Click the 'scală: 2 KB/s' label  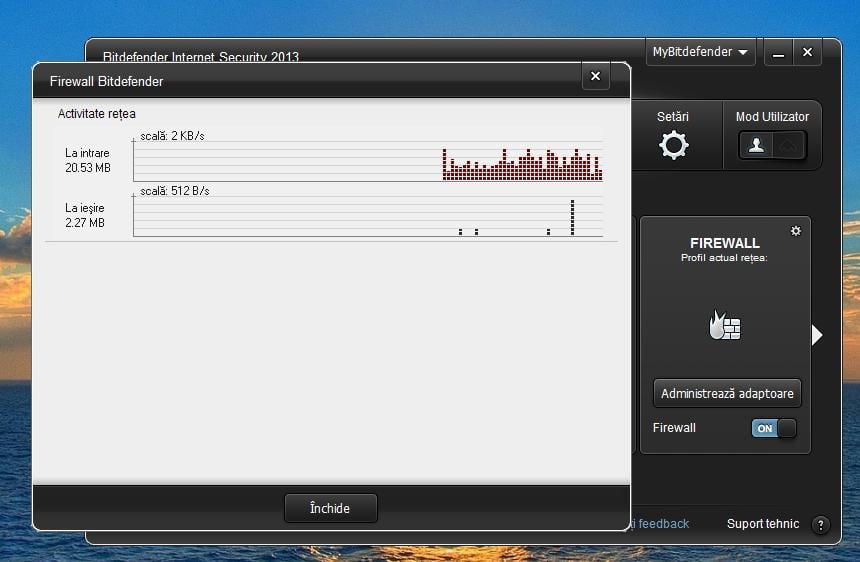(172, 135)
